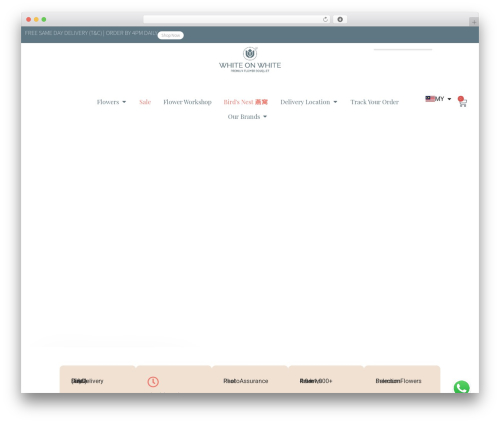
Task: Expand the Our Brands menu
Action: click(x=247, y=117)
